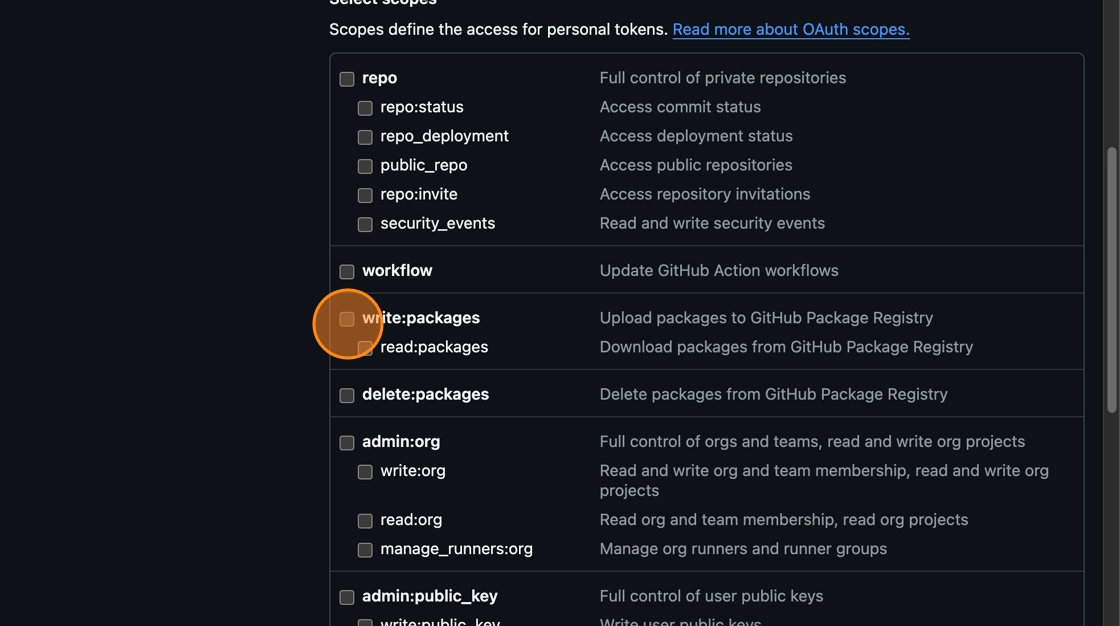Tick the repo_deployment checkbox
The height and width of the screenshot is (626, 1120).
(365, 137)
